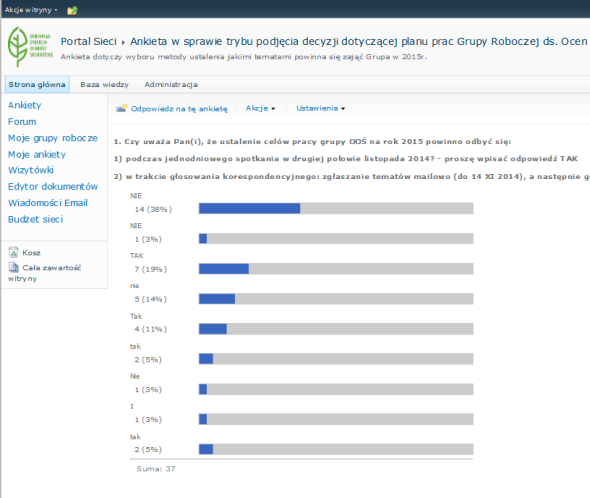590x498 pixels.
Task: Click the nie 5 (14%) result bar
Action: click(x=336, y=299)
